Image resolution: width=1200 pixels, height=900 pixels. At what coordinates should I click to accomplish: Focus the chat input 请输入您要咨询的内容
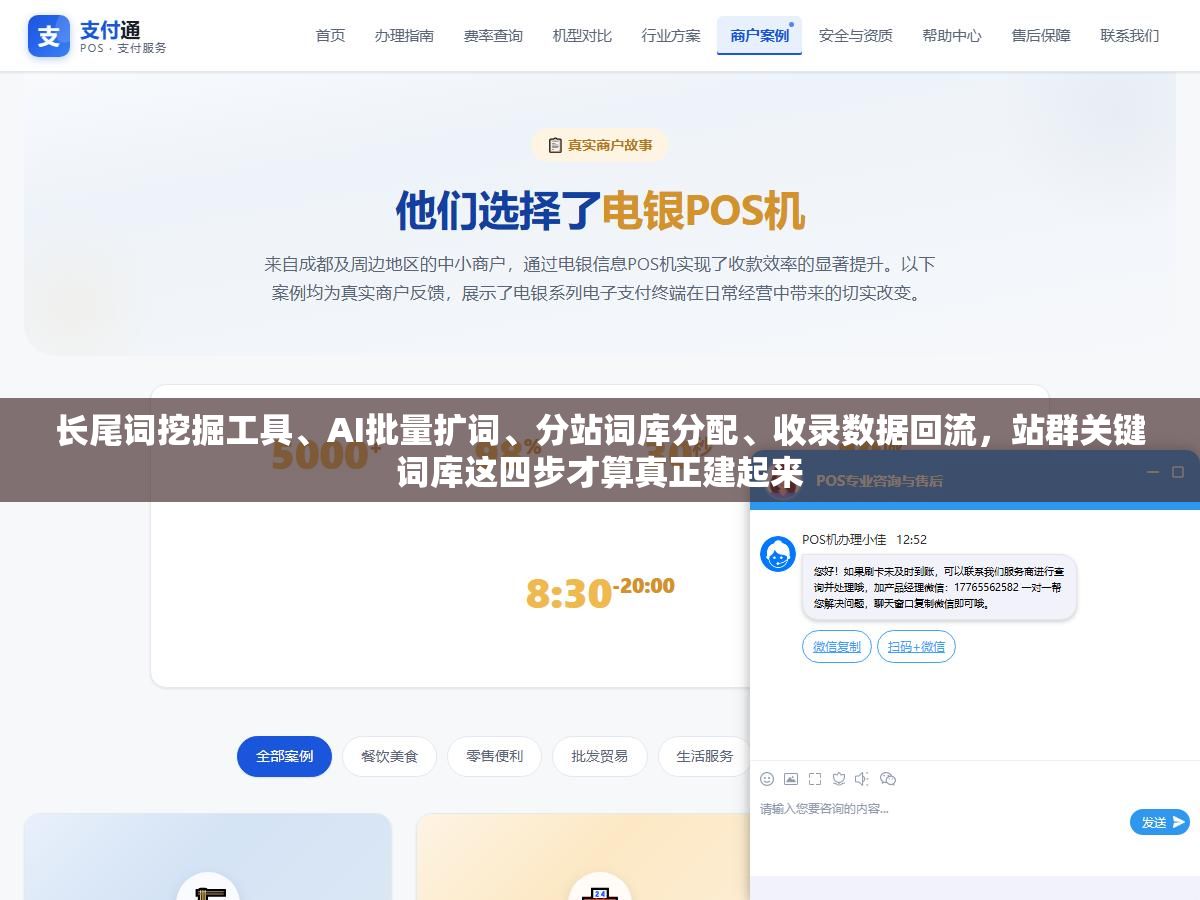coord(940,809)
